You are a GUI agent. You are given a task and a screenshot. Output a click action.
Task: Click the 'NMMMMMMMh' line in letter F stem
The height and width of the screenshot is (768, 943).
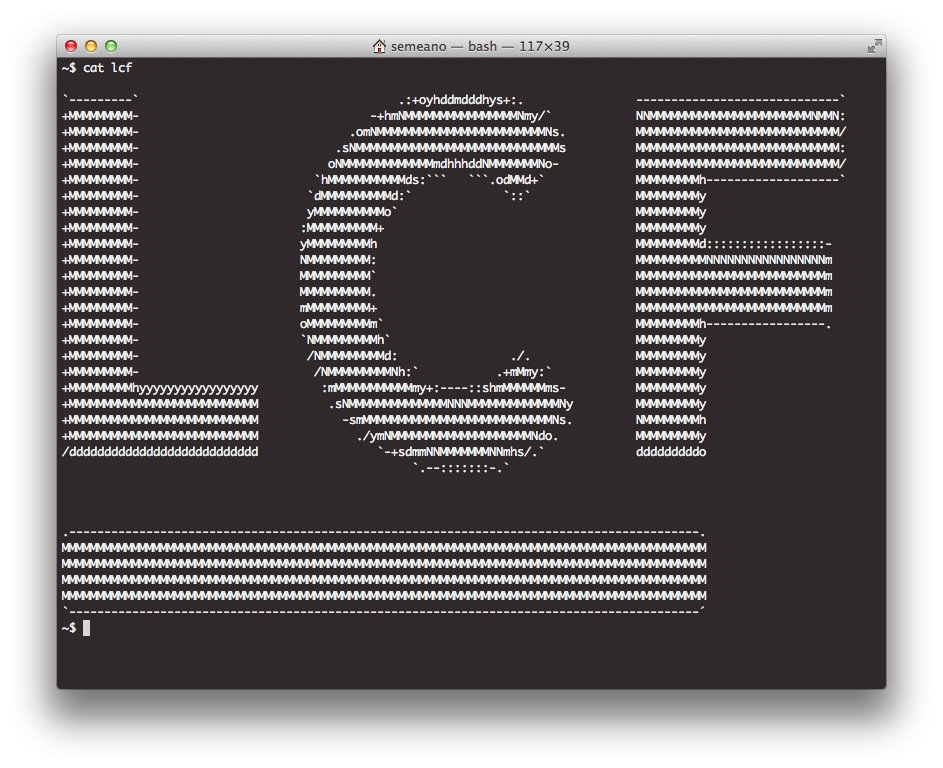(671, 420)
